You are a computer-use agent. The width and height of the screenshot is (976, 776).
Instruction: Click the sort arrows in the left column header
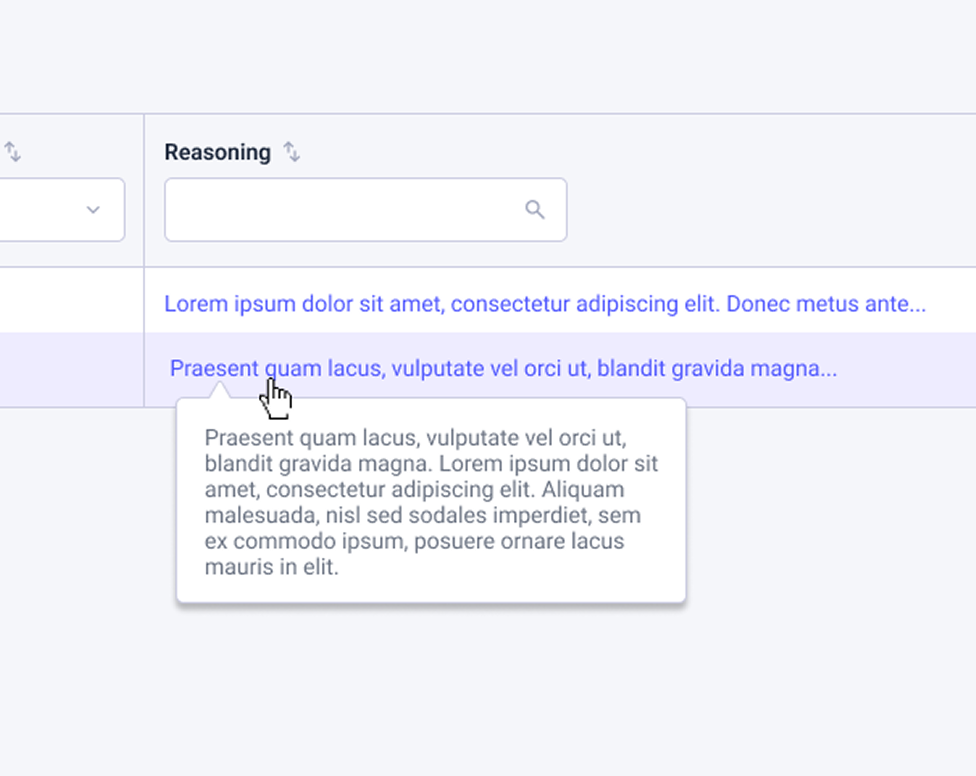pyautogui.click(x=12, y=152)
